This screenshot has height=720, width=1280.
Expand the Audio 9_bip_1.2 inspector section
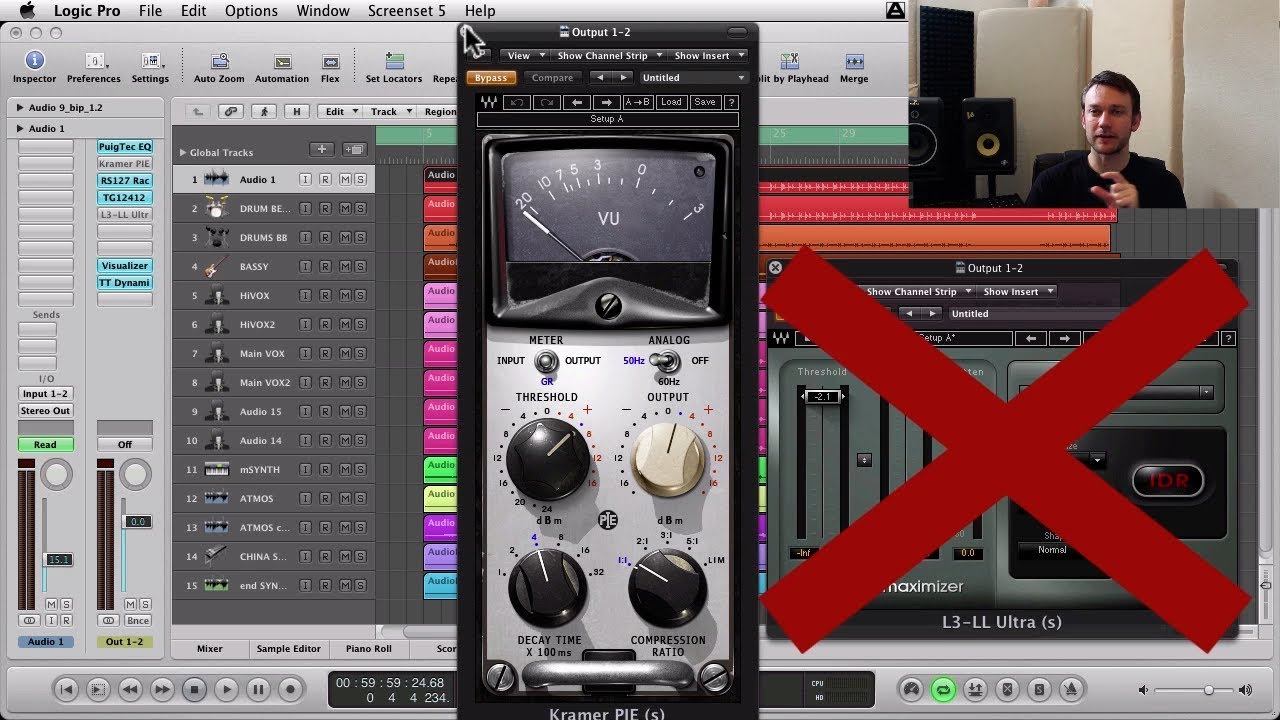tap(20, 107)
